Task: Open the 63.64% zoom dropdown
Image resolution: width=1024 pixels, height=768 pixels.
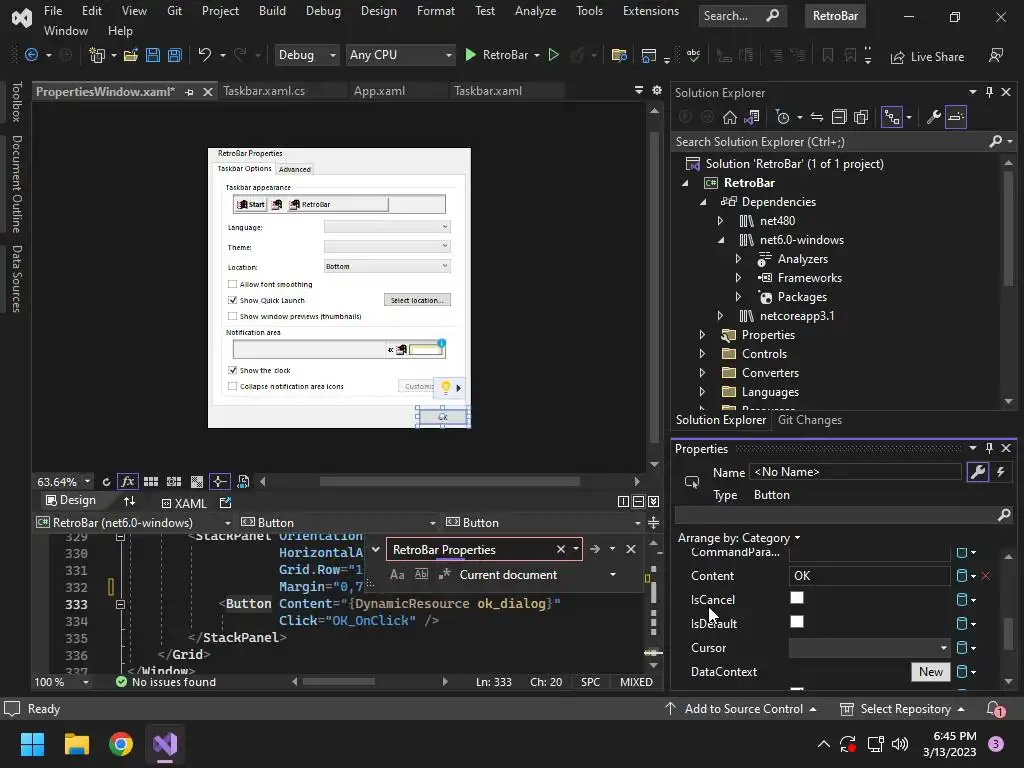Action: click(x=87, y=482)
